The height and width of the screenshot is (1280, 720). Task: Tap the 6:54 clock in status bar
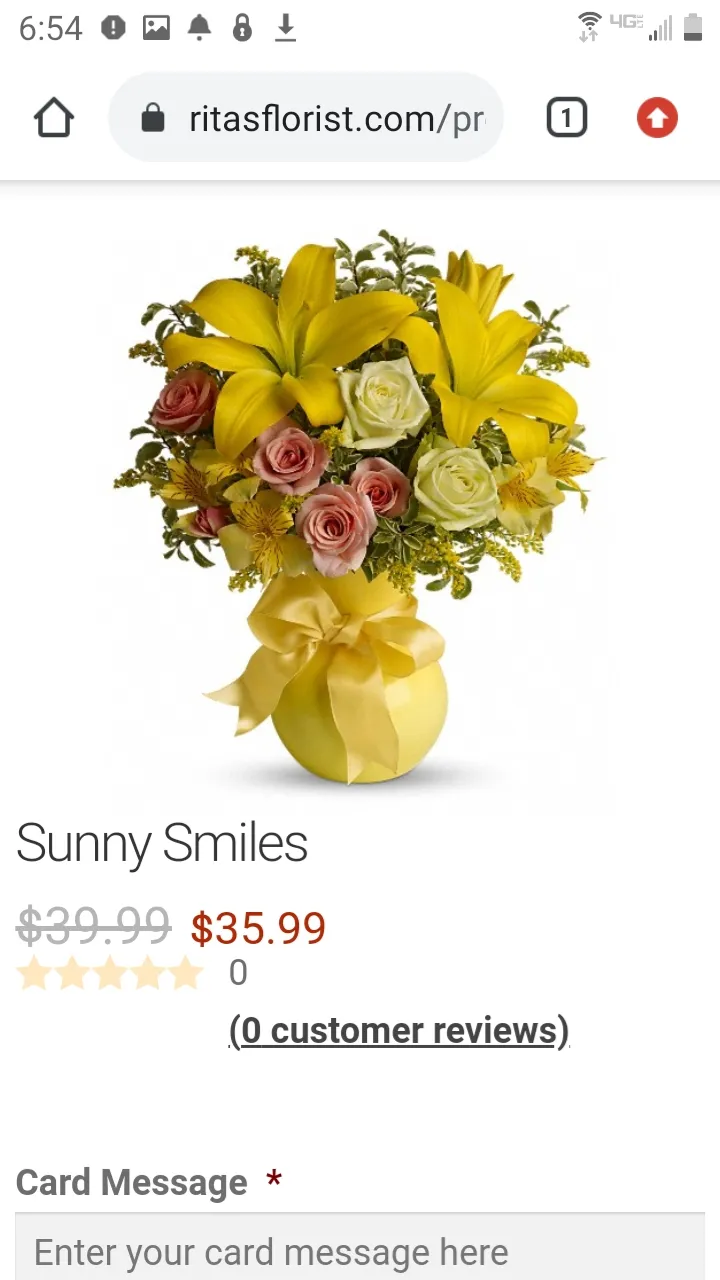(x=50, y=28)
